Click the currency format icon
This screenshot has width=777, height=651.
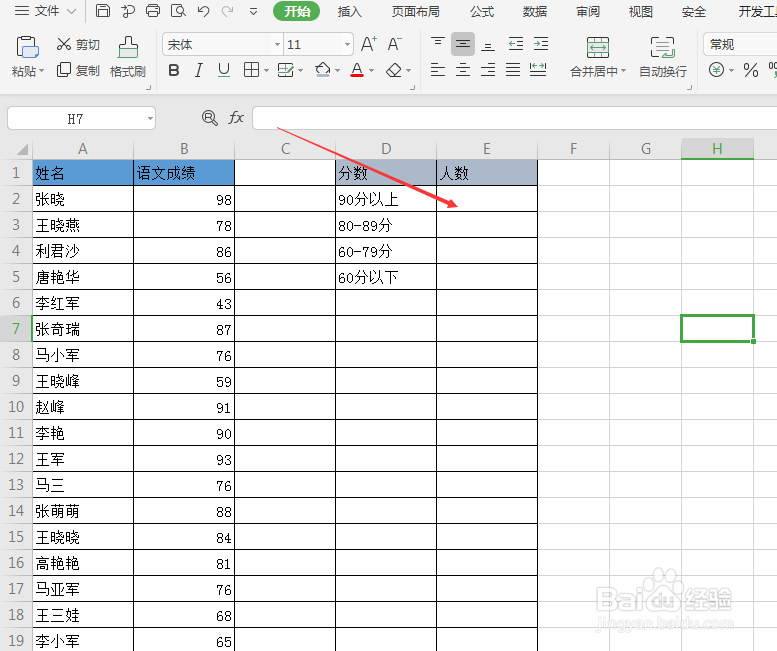pyautogui.click(x=716, y=70)
